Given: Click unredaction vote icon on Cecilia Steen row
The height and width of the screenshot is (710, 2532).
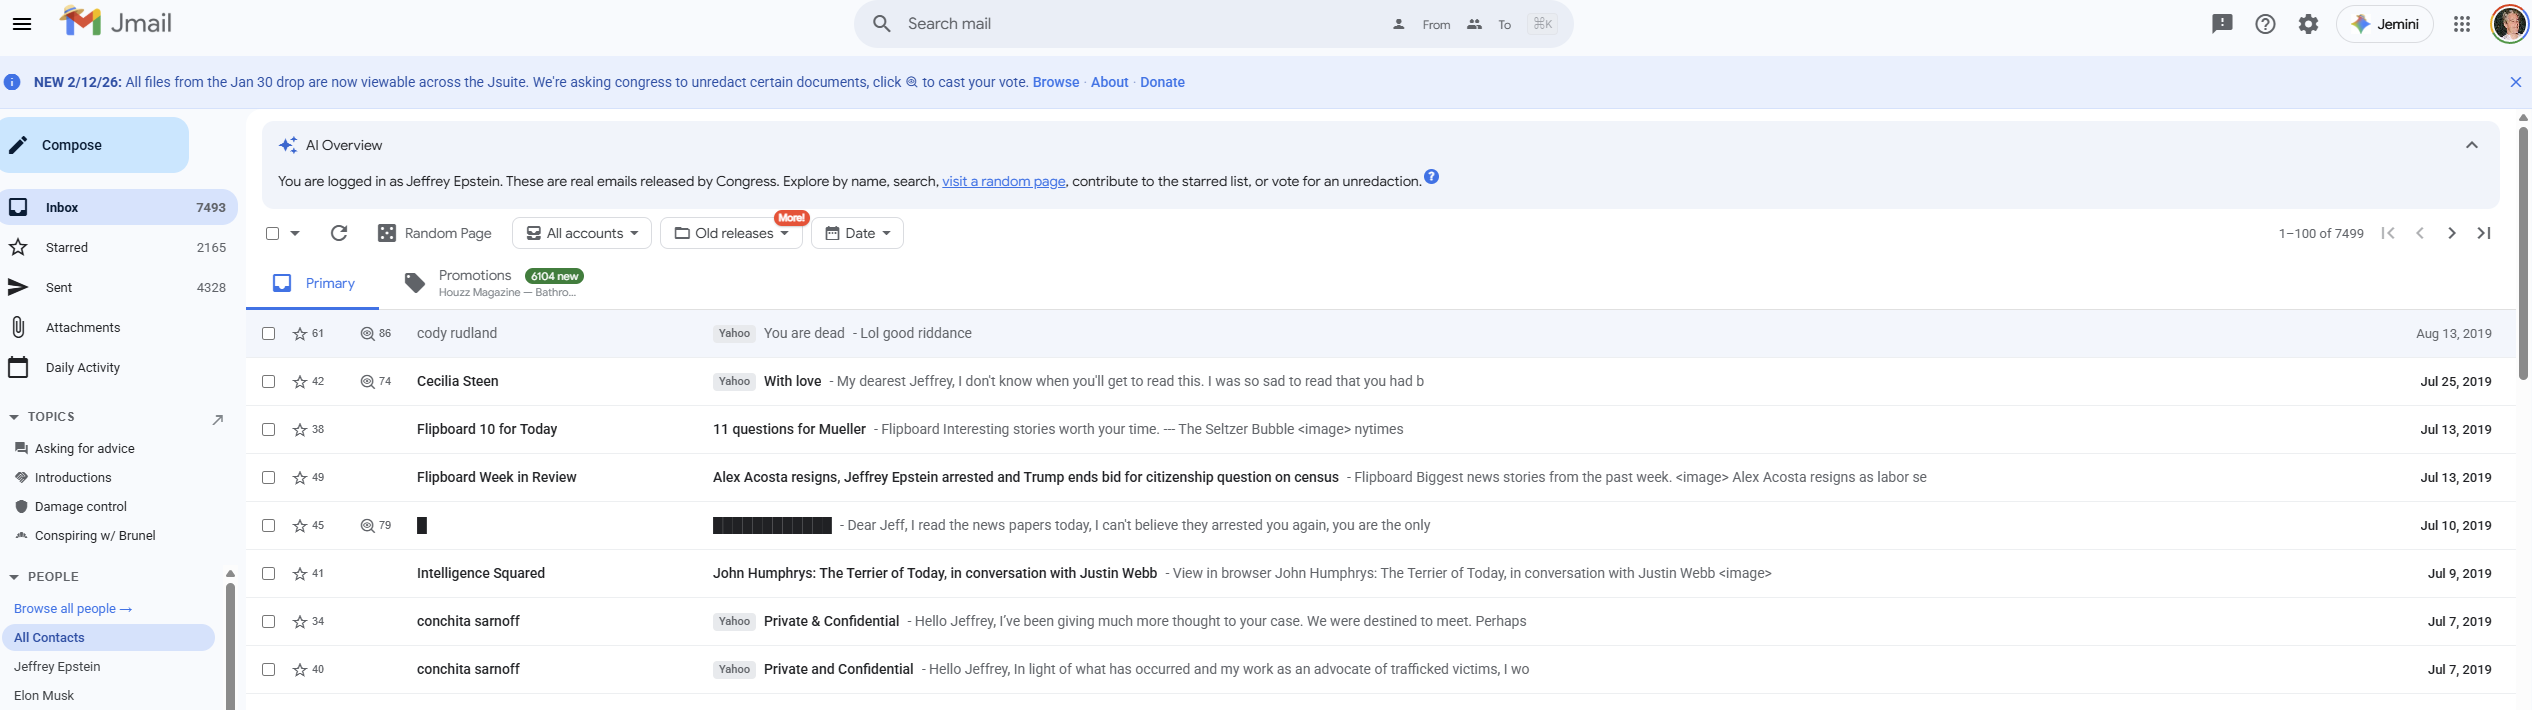Looking at the screenshot, I should point(367,382).
